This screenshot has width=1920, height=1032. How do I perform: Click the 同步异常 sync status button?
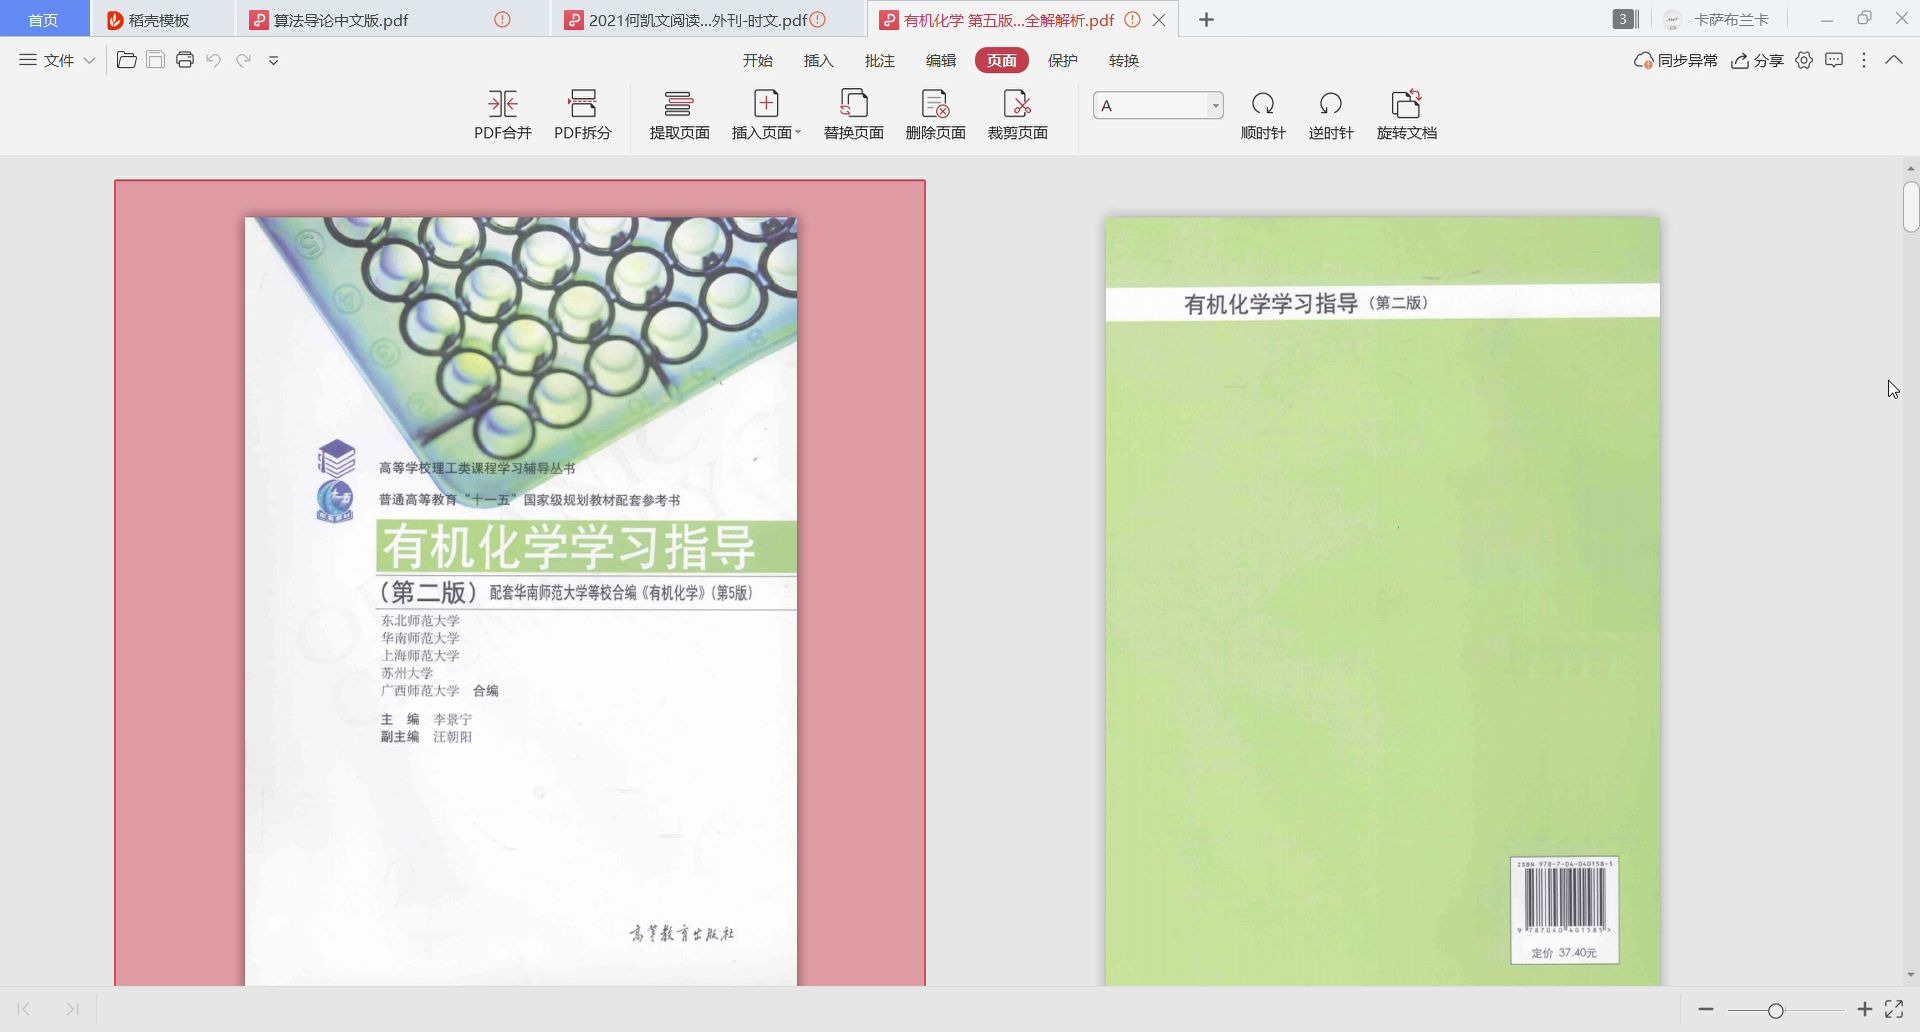point(1675,61)
